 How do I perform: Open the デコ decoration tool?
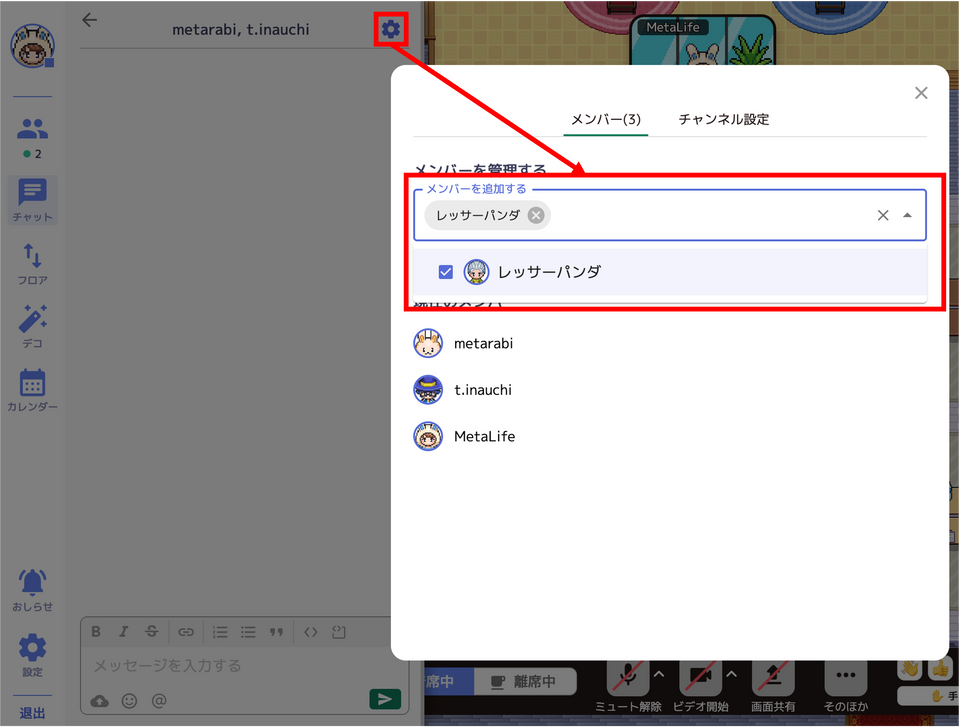coord(32,327)
